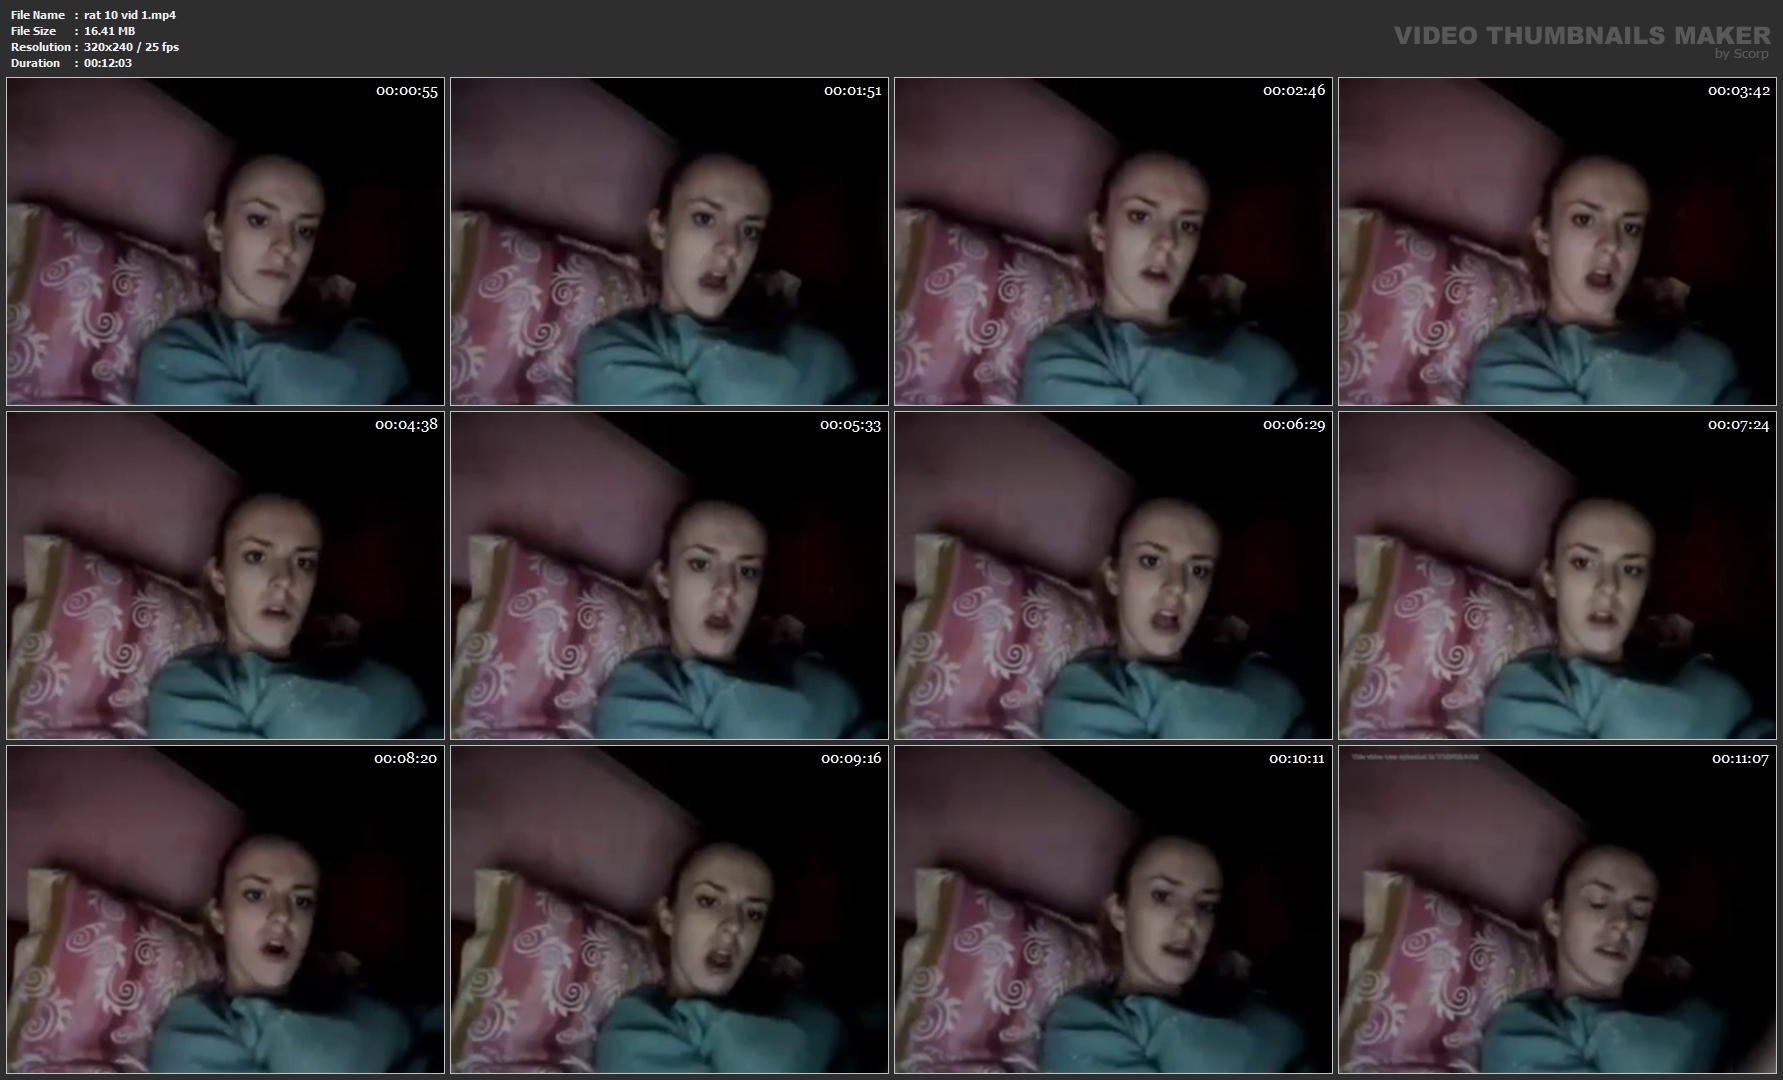Click the 'by Scorp' credit text

[1741, 54]
